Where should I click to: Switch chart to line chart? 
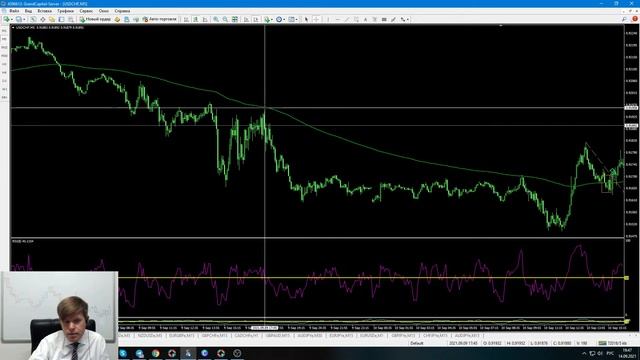(205, 19)
